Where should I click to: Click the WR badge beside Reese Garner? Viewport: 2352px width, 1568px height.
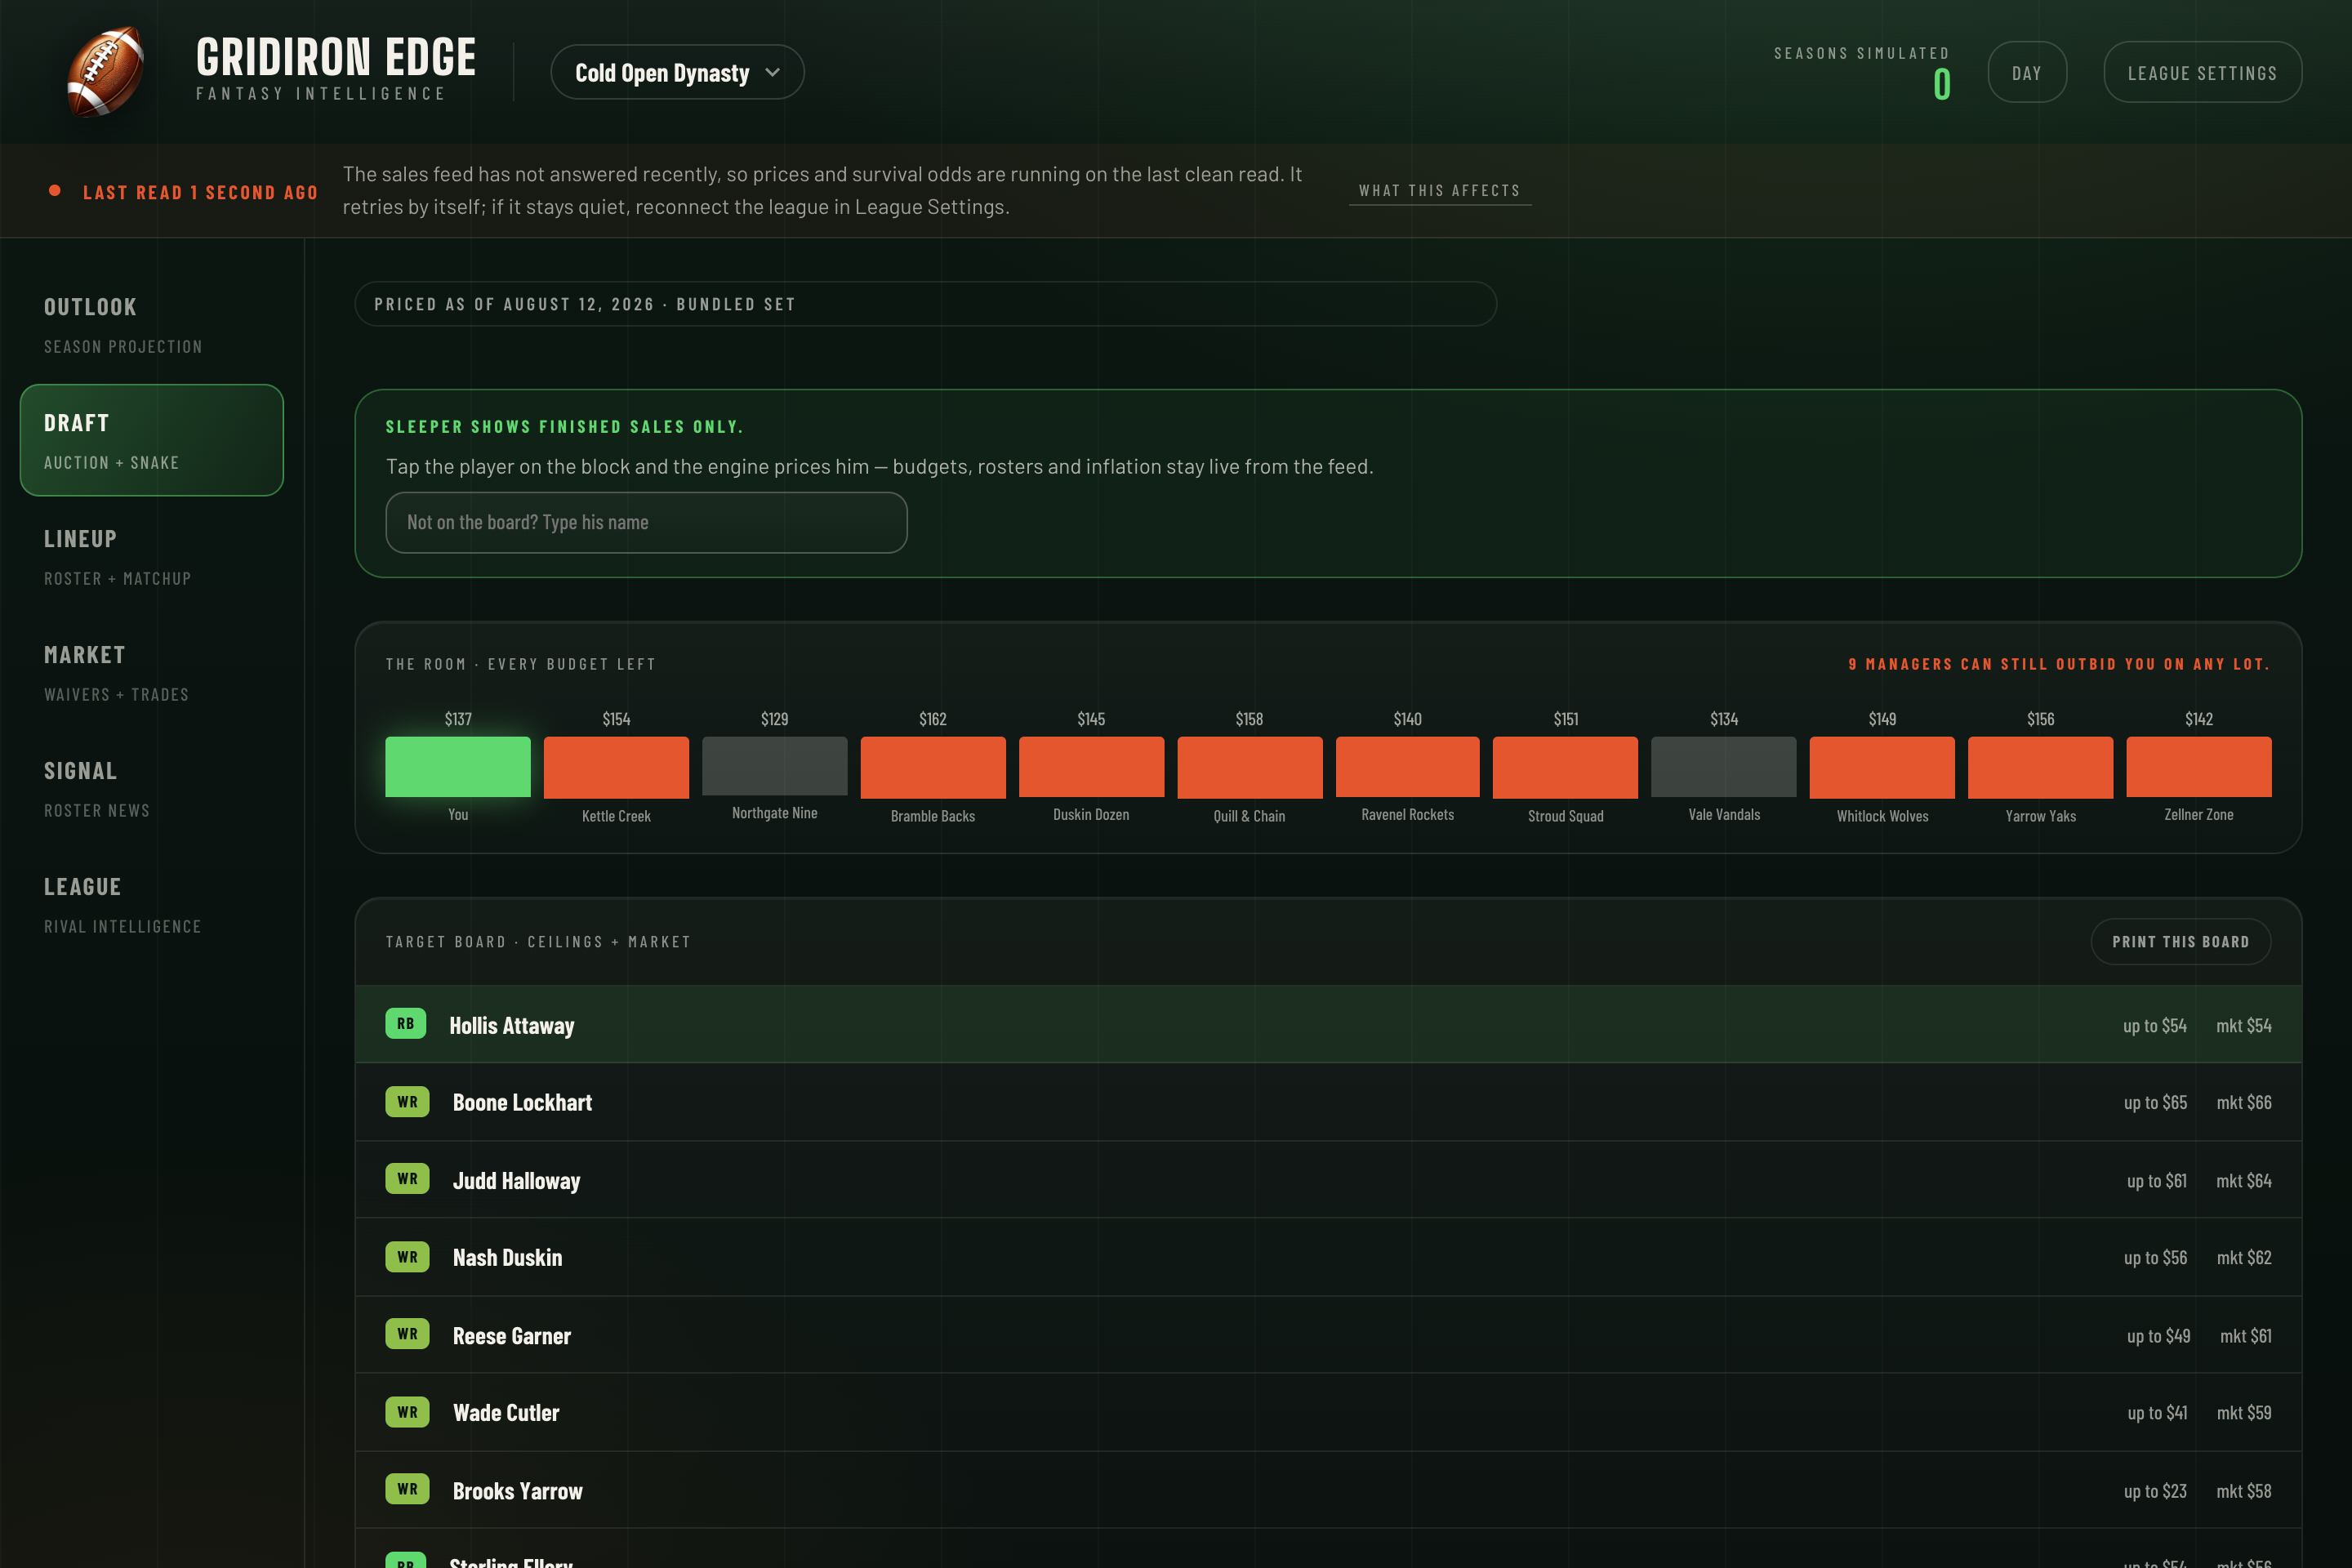[407, 1333]
